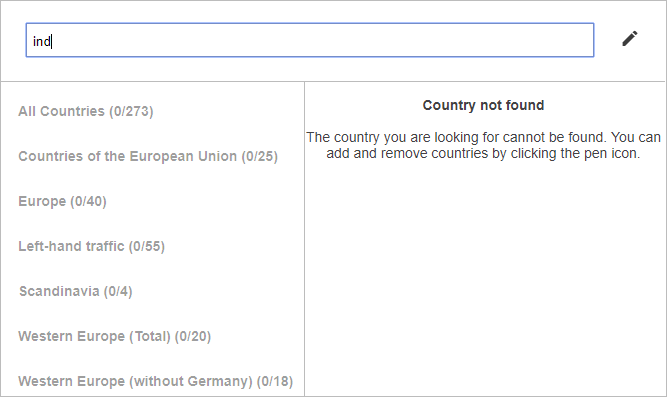Image resolution: width=667 pixels, height=397 pixels.
Task: Select Western Europe (without Germany) group
Action: coord(155,381)
